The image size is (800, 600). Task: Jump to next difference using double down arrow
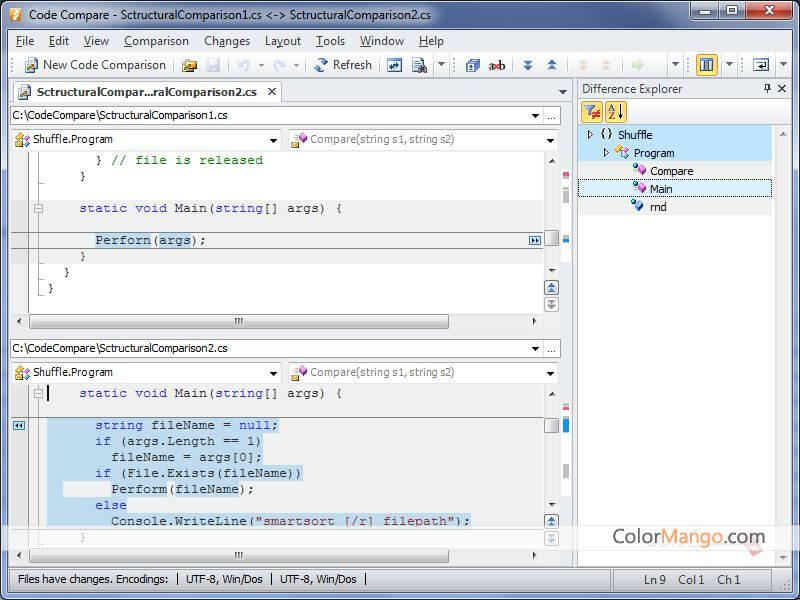pos(530,65)
